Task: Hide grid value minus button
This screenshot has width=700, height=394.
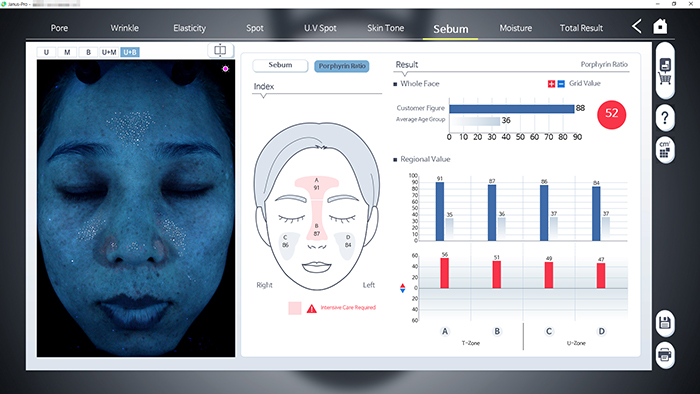Action: pyautogui.click(x=561, y=84)
